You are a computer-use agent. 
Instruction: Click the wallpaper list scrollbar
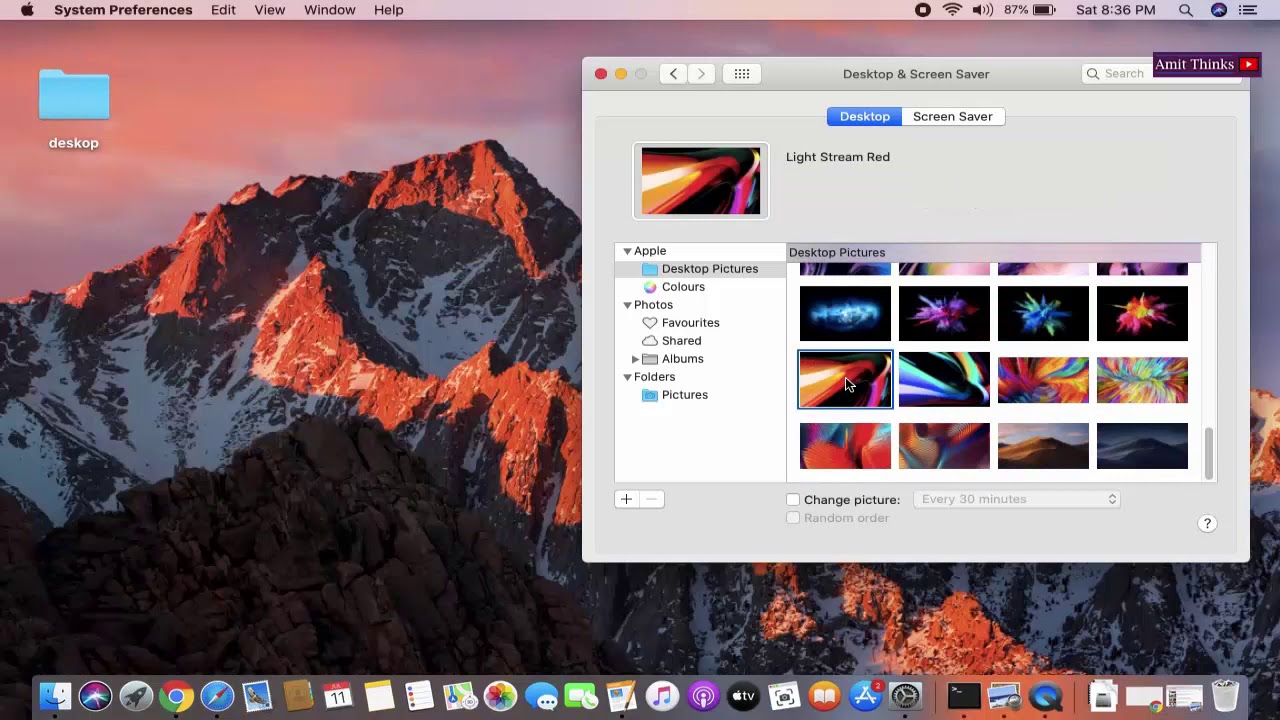pyautogui.click(x=1209, y=453)
